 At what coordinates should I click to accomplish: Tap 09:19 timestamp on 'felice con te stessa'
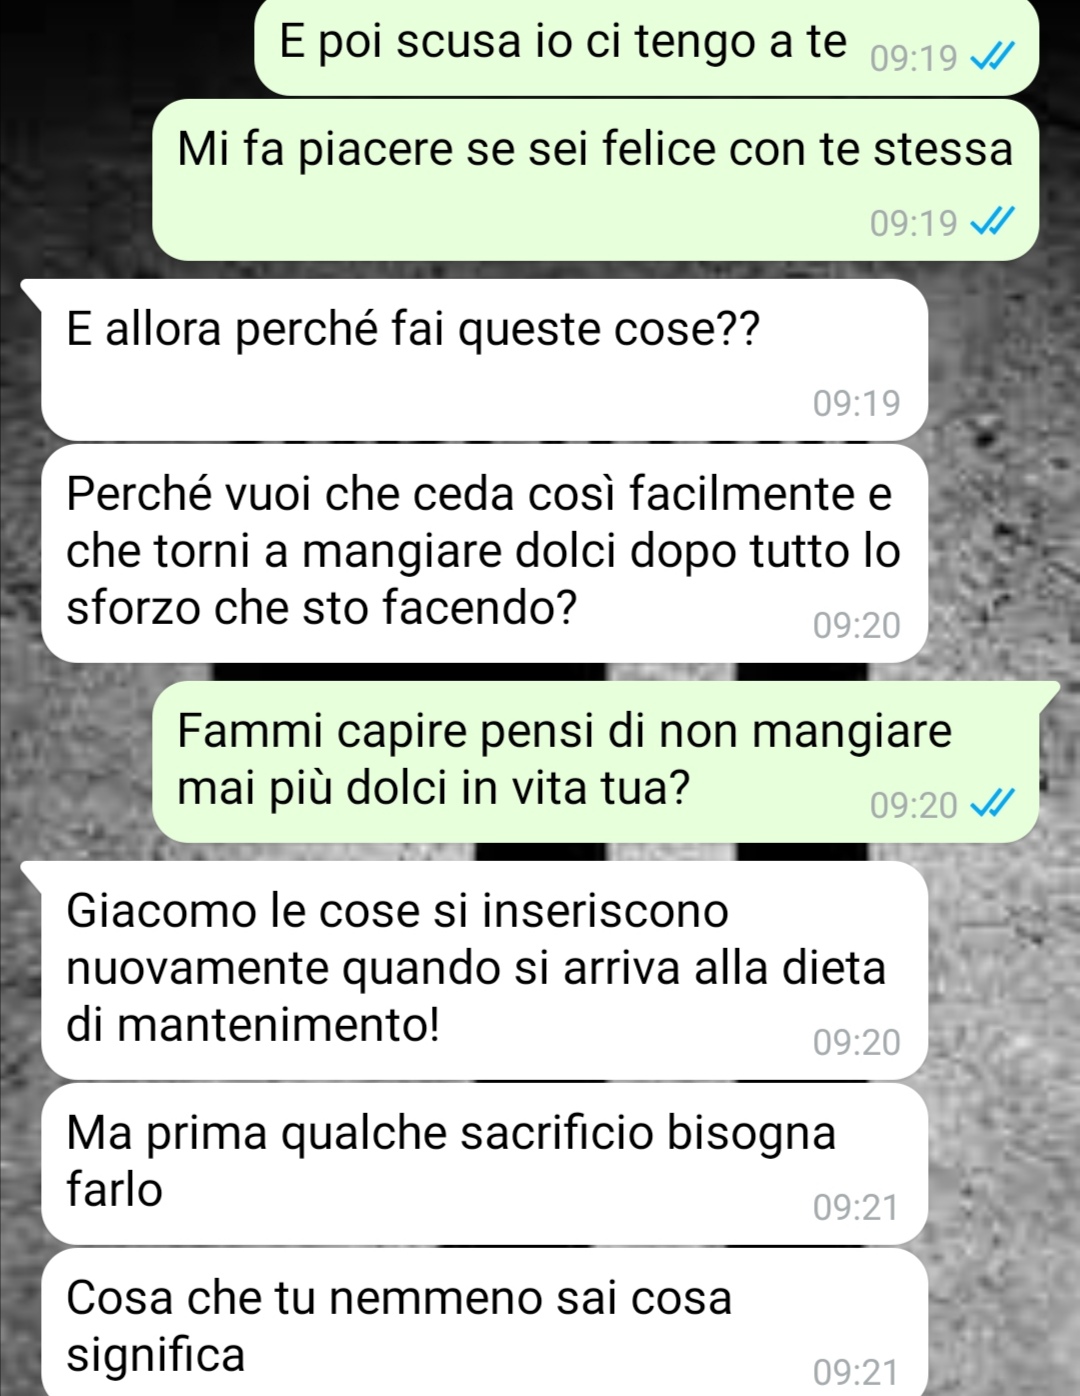click(913, 223)
